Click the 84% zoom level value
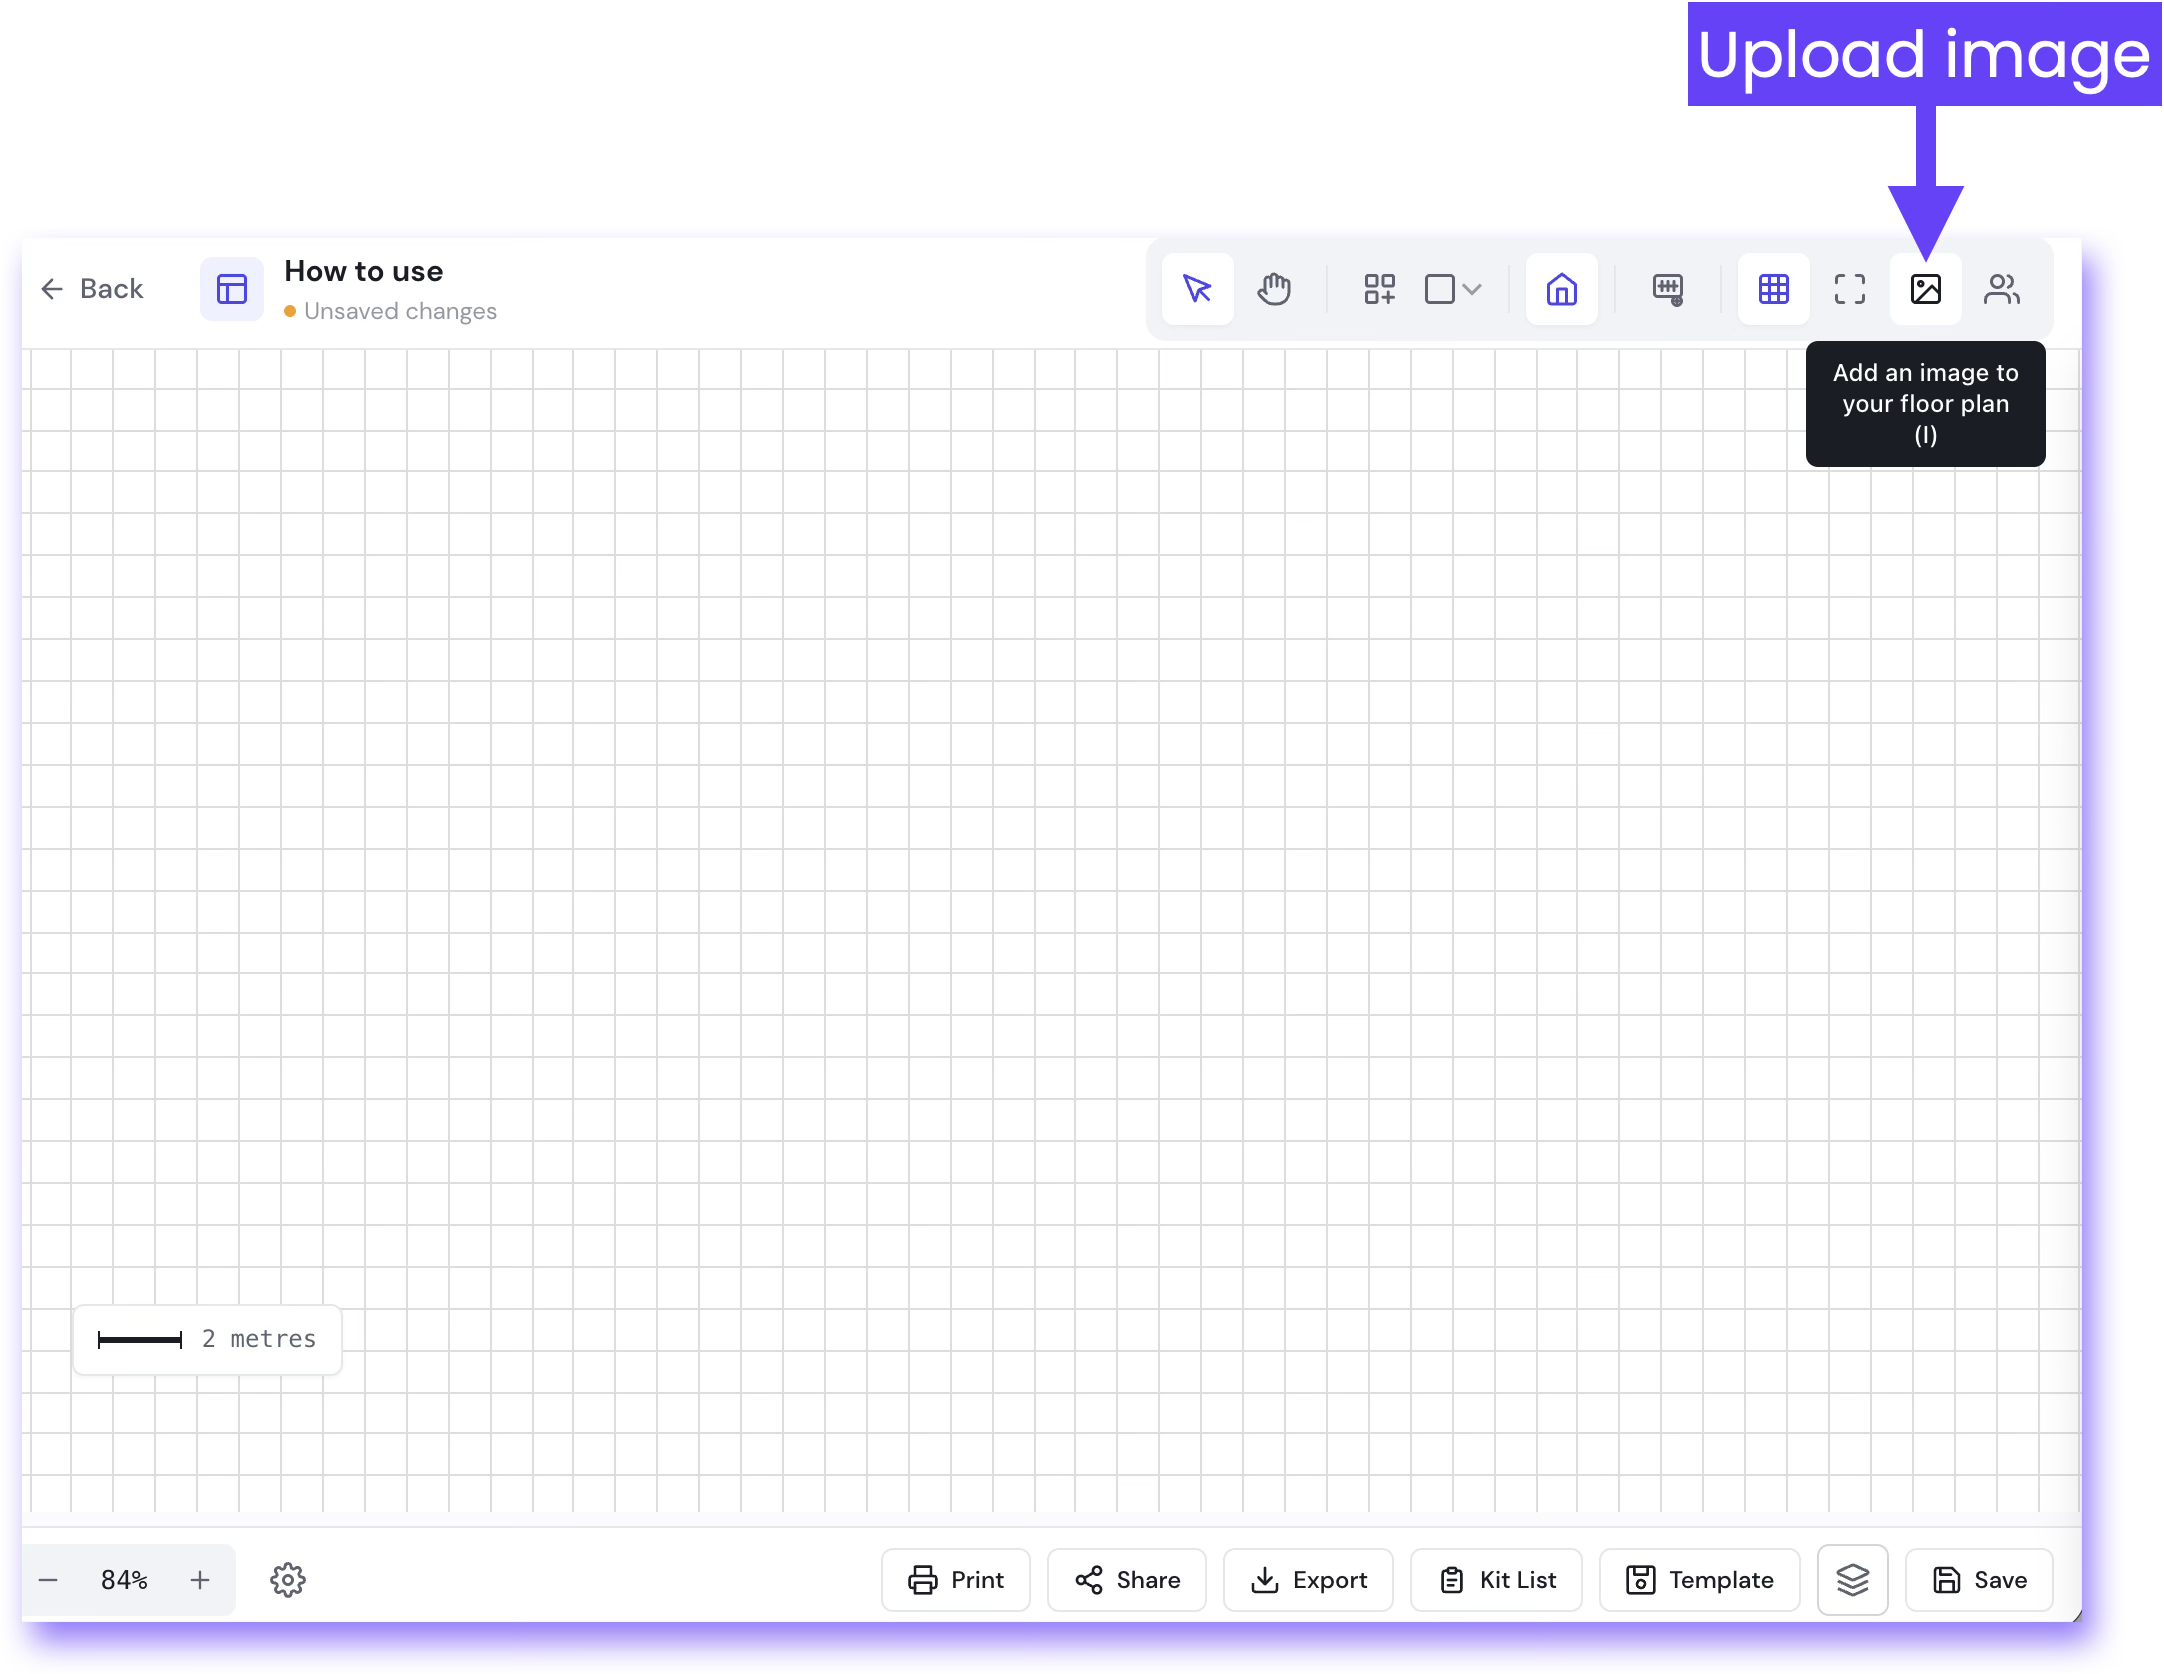The image size is (2164, 1674). coord(124,1580)
